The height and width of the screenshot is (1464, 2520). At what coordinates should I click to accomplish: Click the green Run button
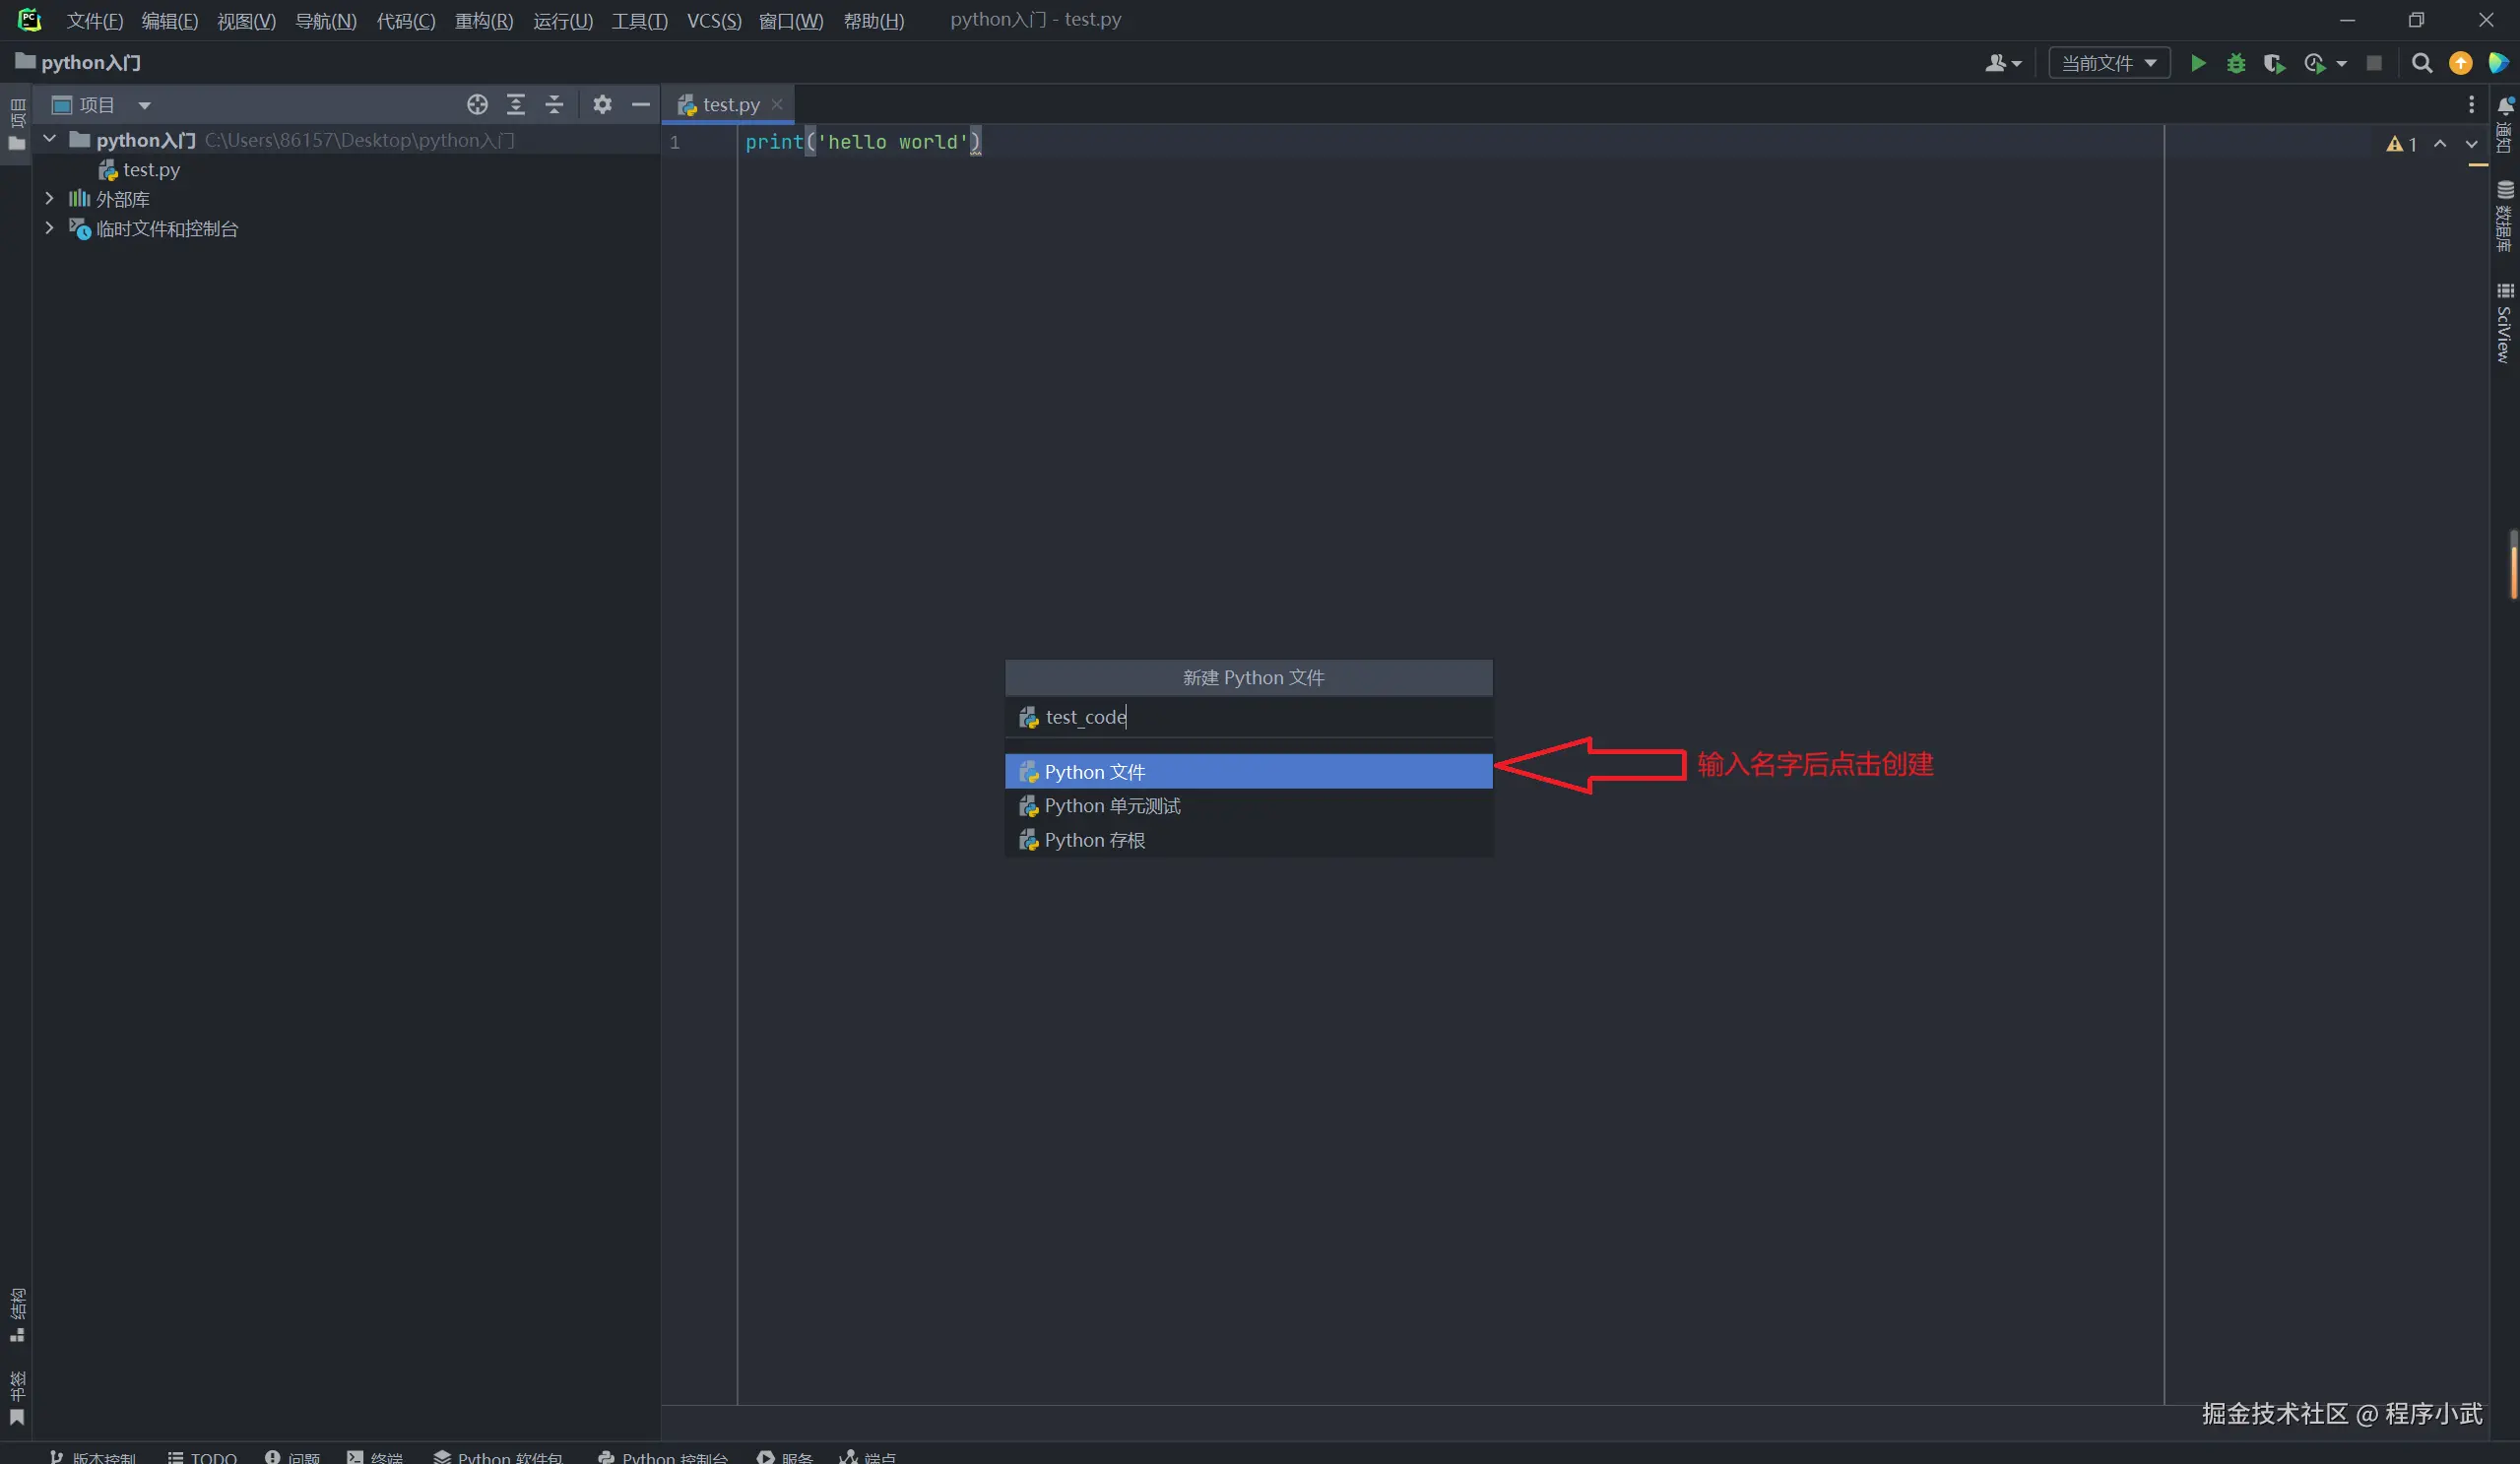2197,63
